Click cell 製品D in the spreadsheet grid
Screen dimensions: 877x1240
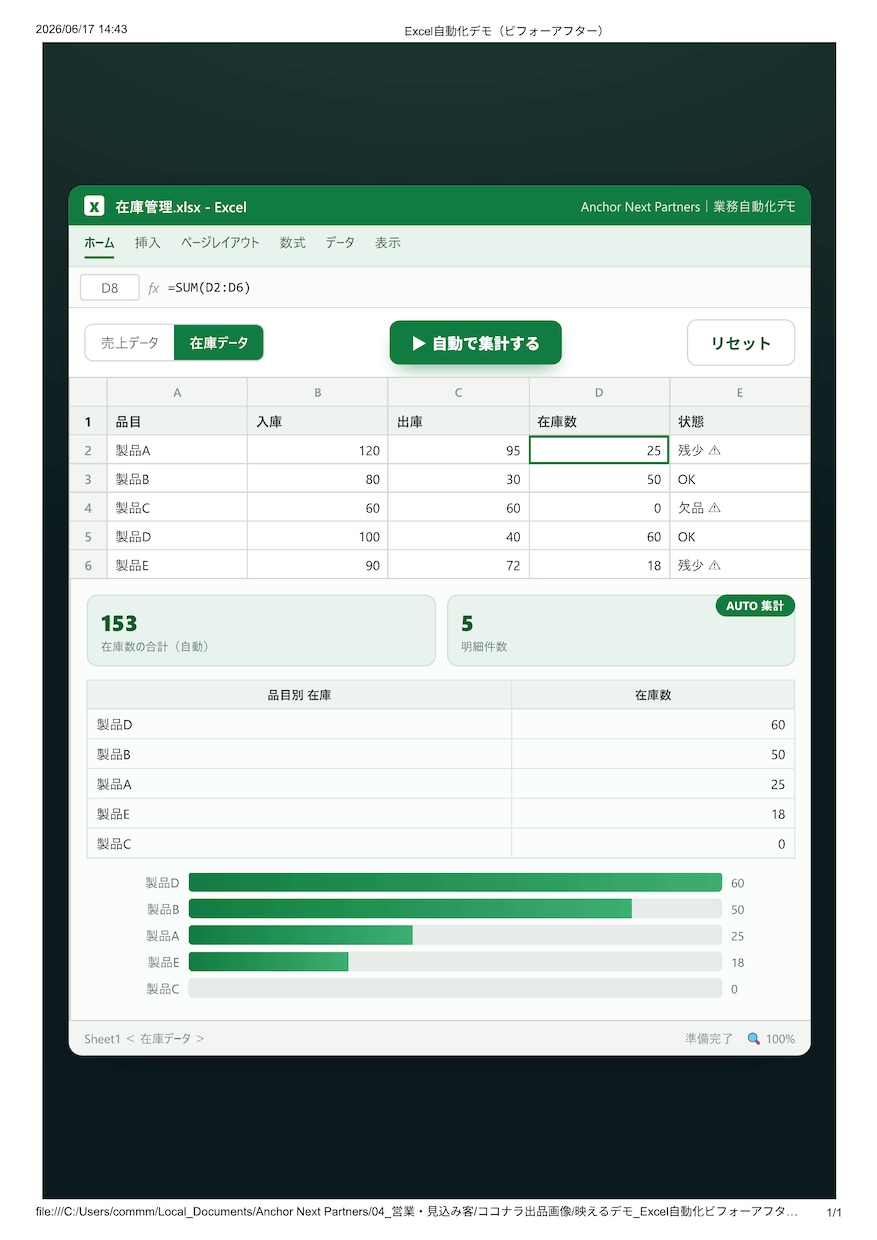point(177,537)
